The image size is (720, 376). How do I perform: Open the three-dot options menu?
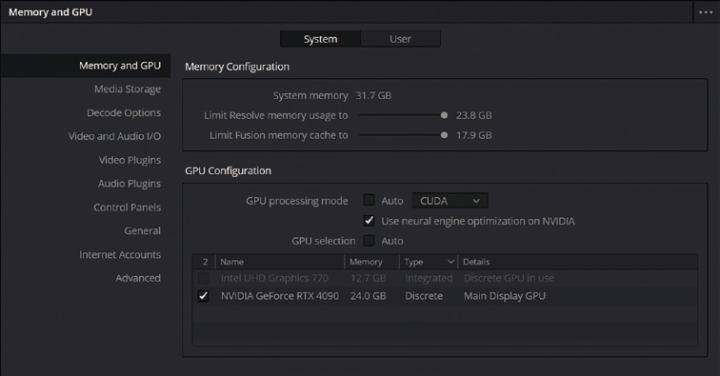706,12
